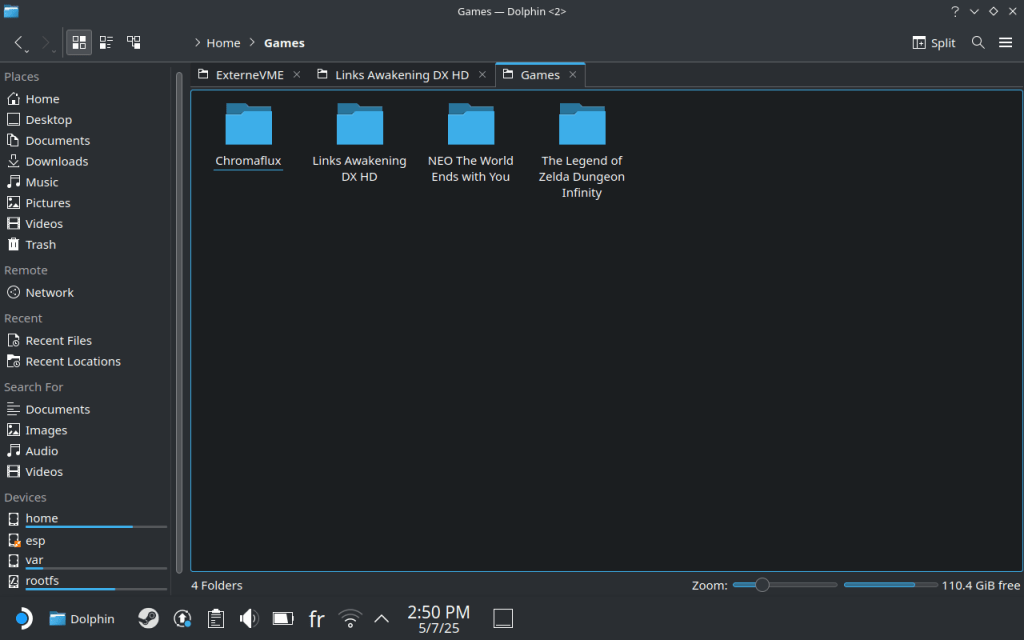The height and width of the screenshot is (640, 1024).
Task: Open rootfs device in sidebar
Action: (43, 581)
